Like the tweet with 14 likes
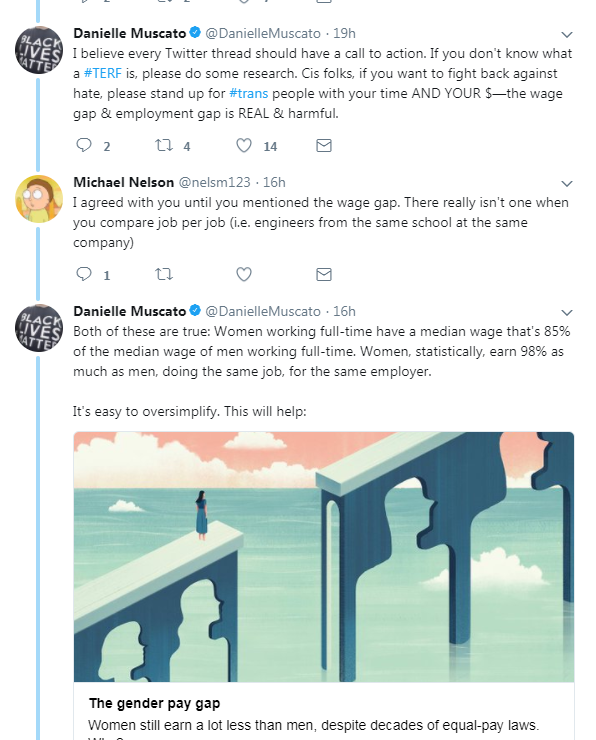 pyautogui.click(x=243, y=145)
